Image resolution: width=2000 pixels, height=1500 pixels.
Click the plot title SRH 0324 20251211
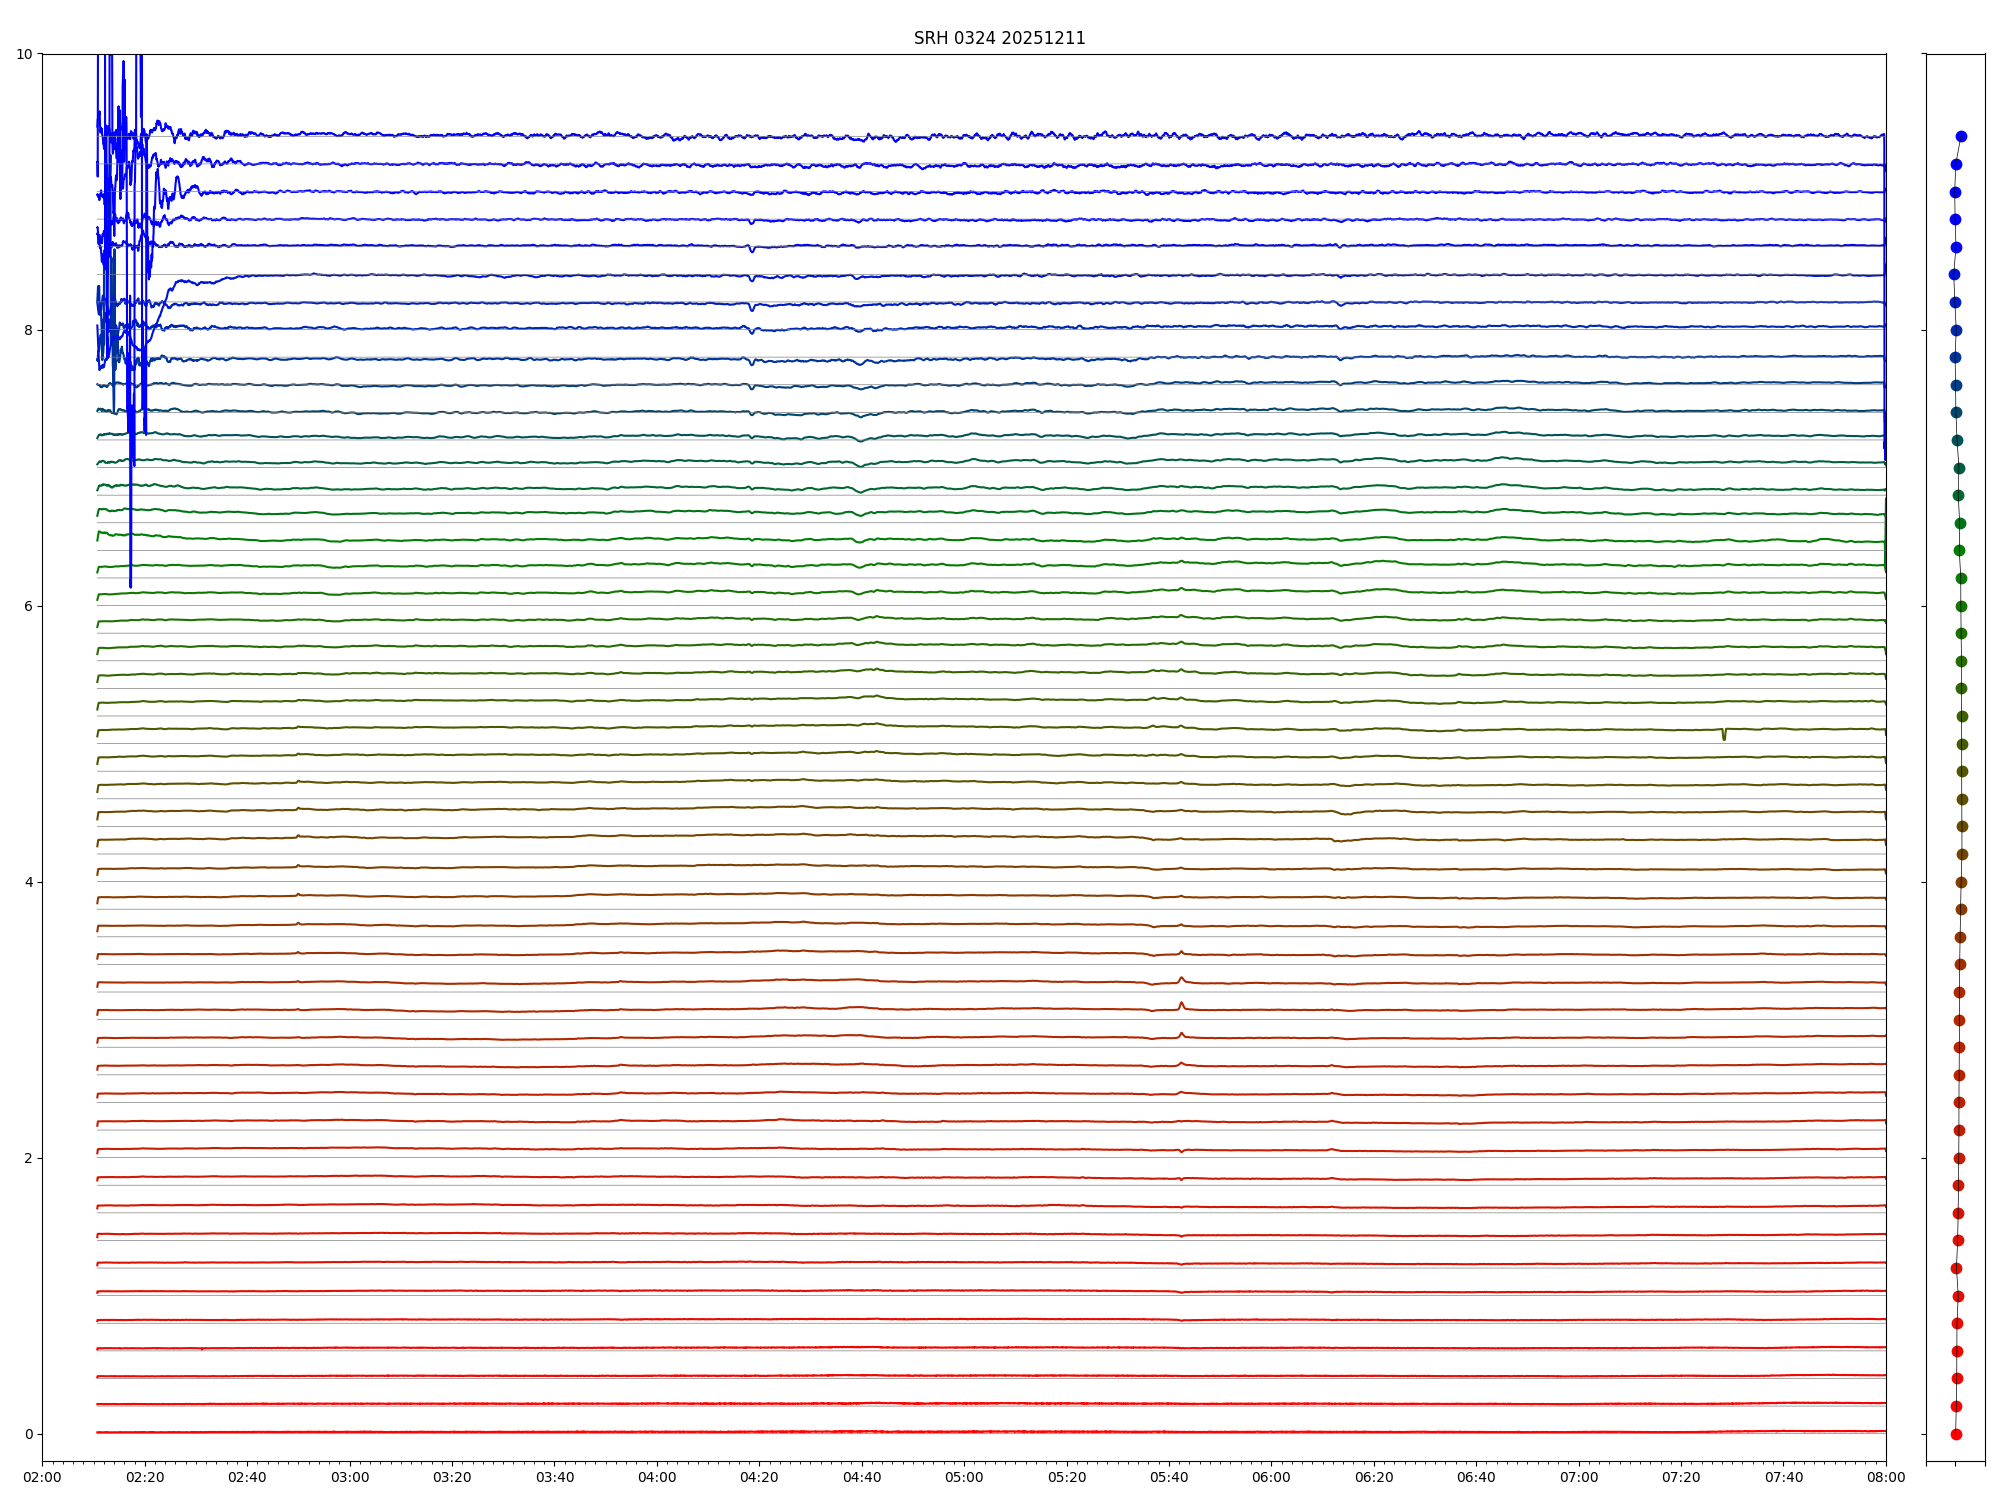pyautogui.click(x=999, y=38)
